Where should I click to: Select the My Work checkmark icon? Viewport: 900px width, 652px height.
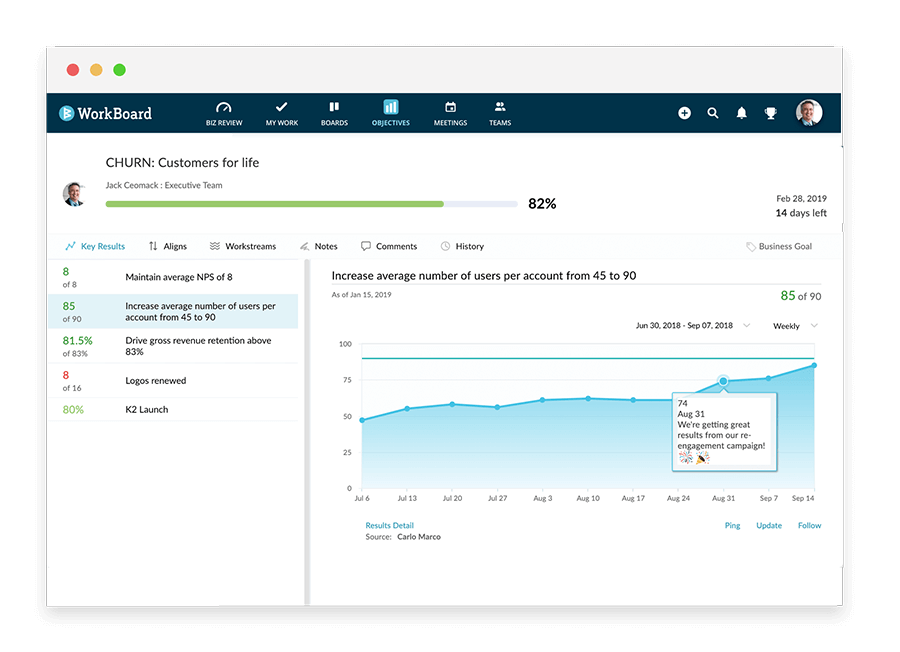(281, 112)
